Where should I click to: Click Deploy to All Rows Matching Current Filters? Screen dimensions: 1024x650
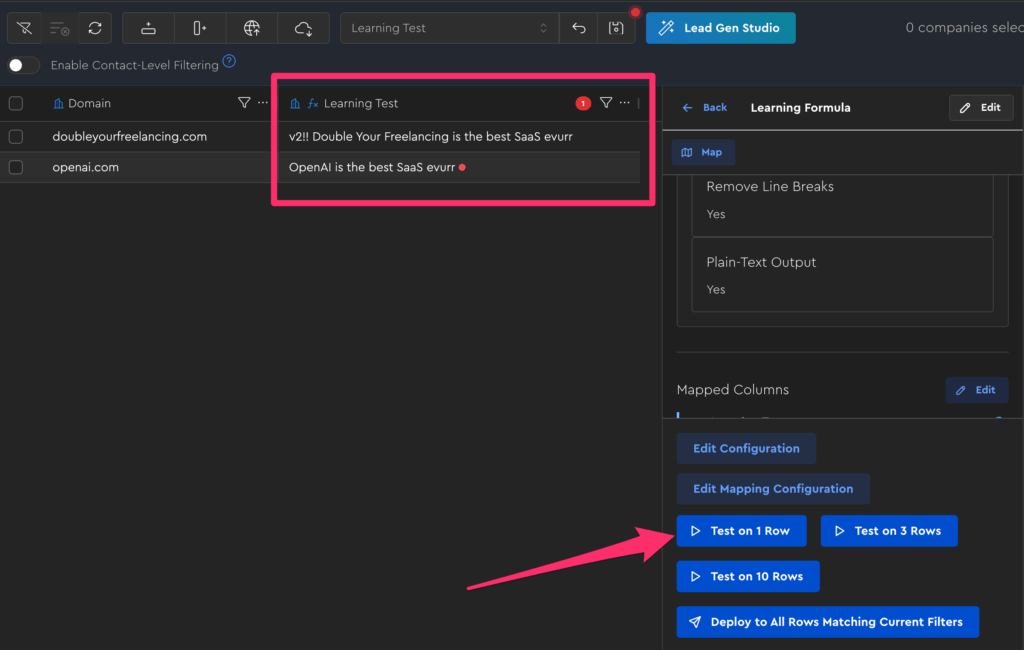[827, 622]
